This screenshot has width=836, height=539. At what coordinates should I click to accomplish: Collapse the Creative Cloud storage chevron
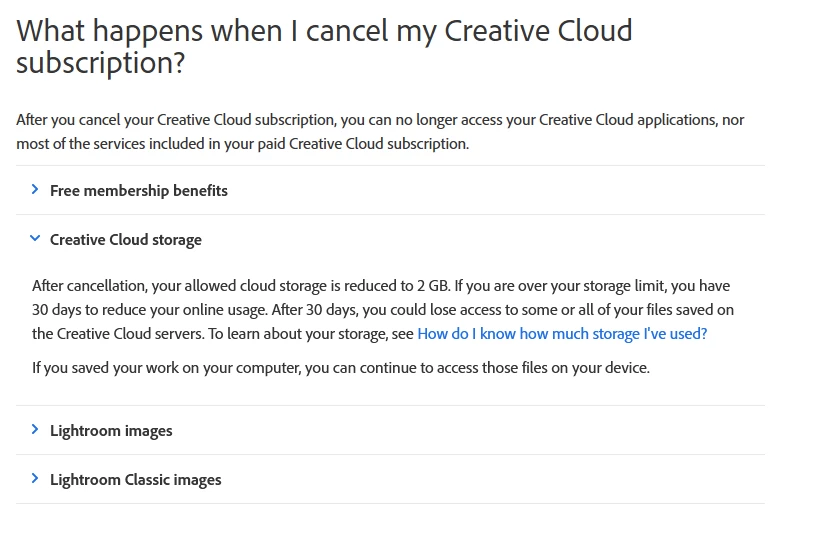pyautogui.click(x=35, y=238)
